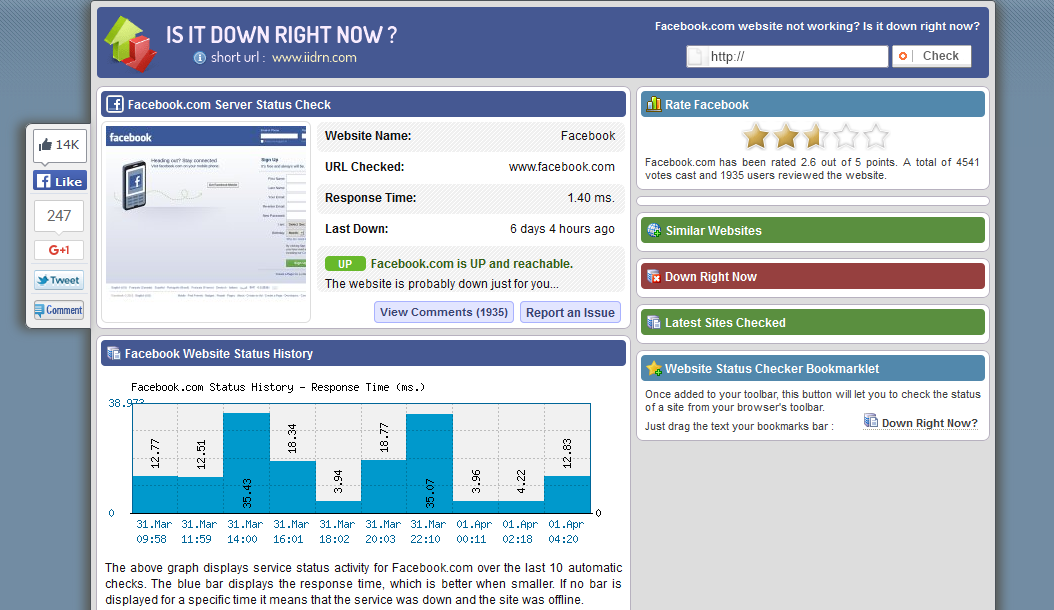Image resolution: width=1054 pixels, height=610 pixels.
Task: Click the 01.Apr 04:20 axis label
Action: pos(565,531)
